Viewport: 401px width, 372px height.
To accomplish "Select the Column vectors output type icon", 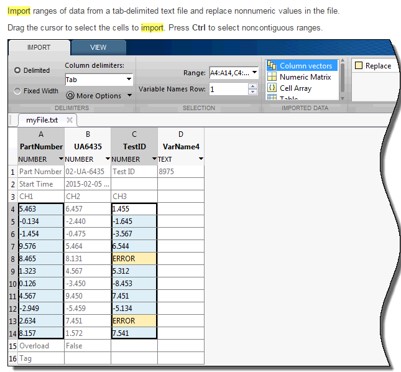I will tap(272, 66).
